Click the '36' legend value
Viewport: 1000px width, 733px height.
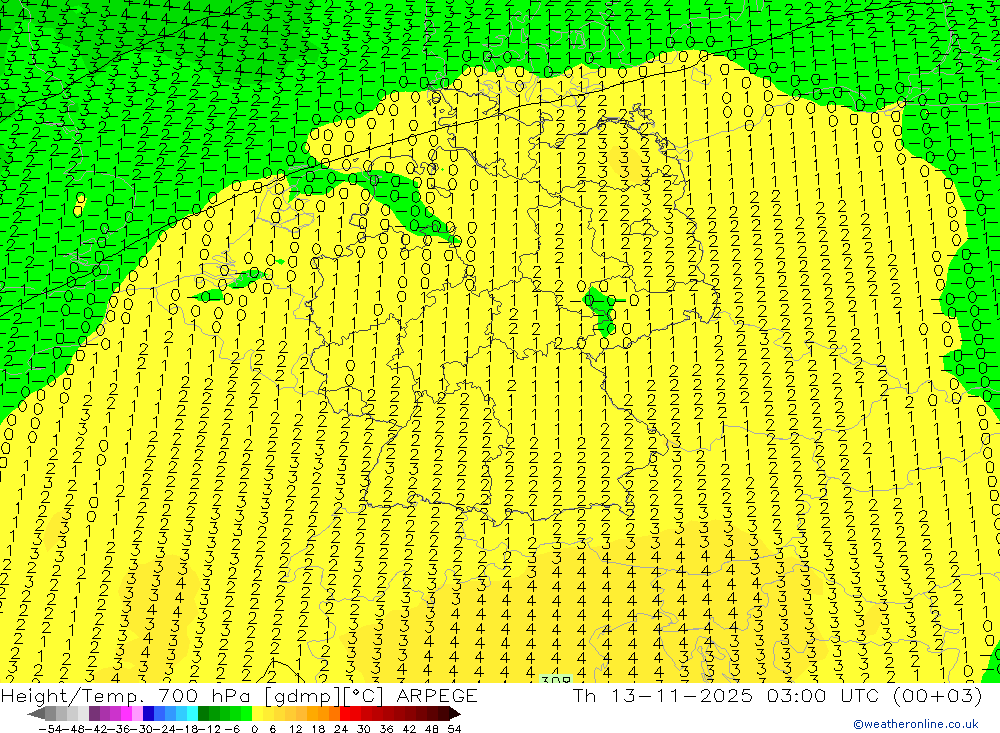click(x=386, y=729)
